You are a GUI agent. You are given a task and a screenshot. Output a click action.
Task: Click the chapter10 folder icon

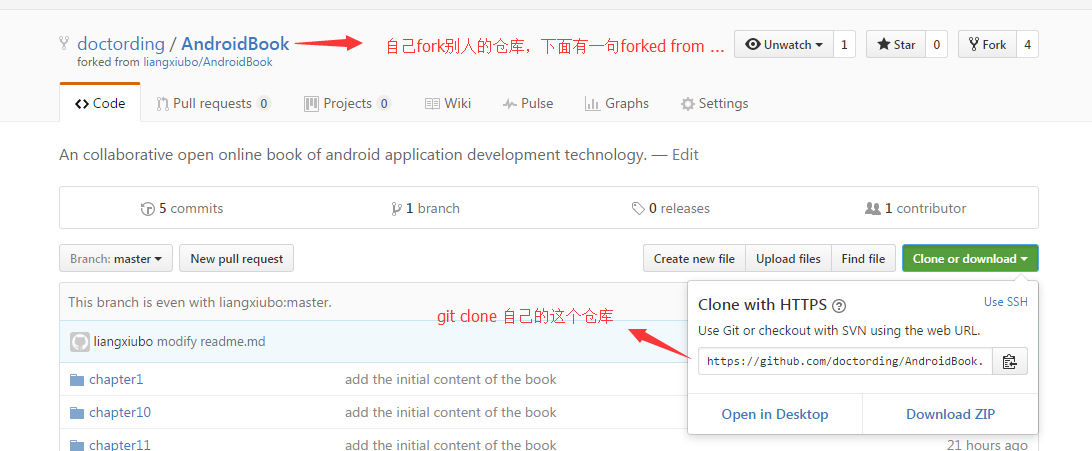point(77,413)
